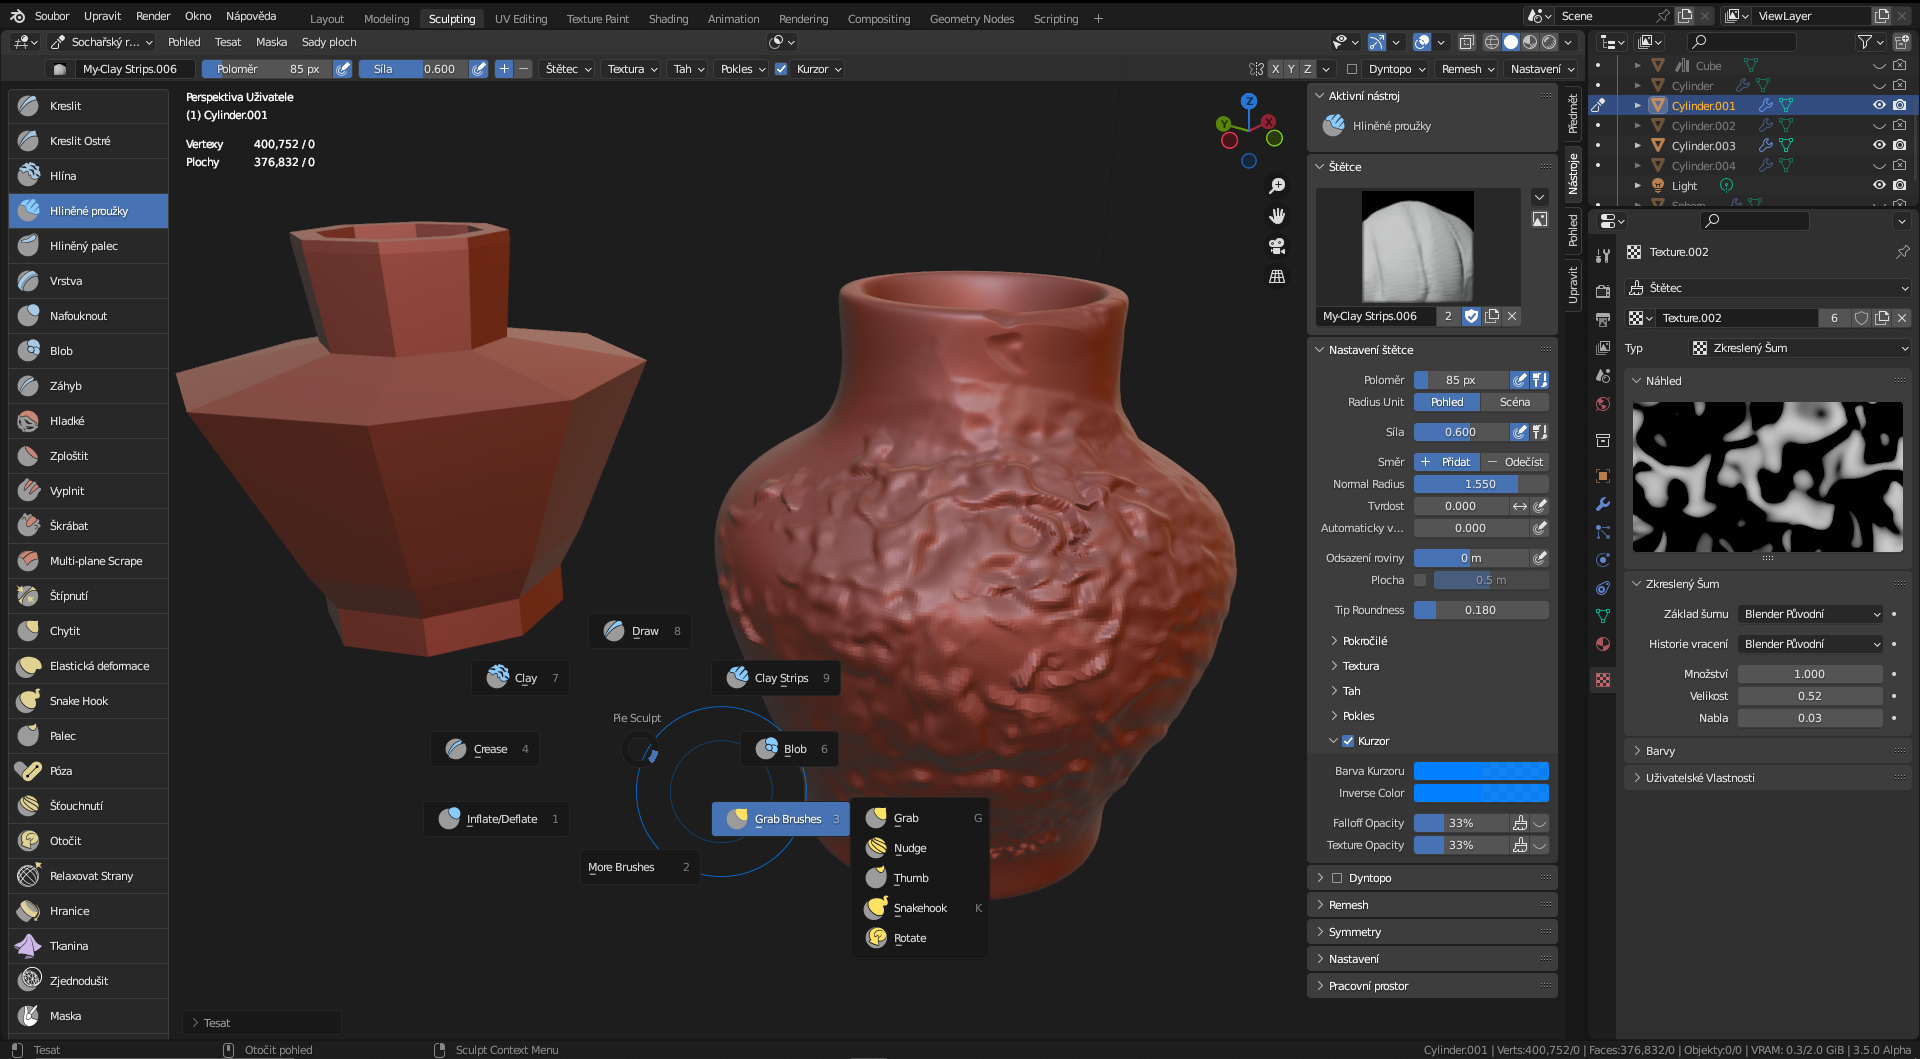Image resolution: width=1920 pixels, height=1059 pixels.
Task: Open the Štětec dropdown in header
Action: coord(568,69)
